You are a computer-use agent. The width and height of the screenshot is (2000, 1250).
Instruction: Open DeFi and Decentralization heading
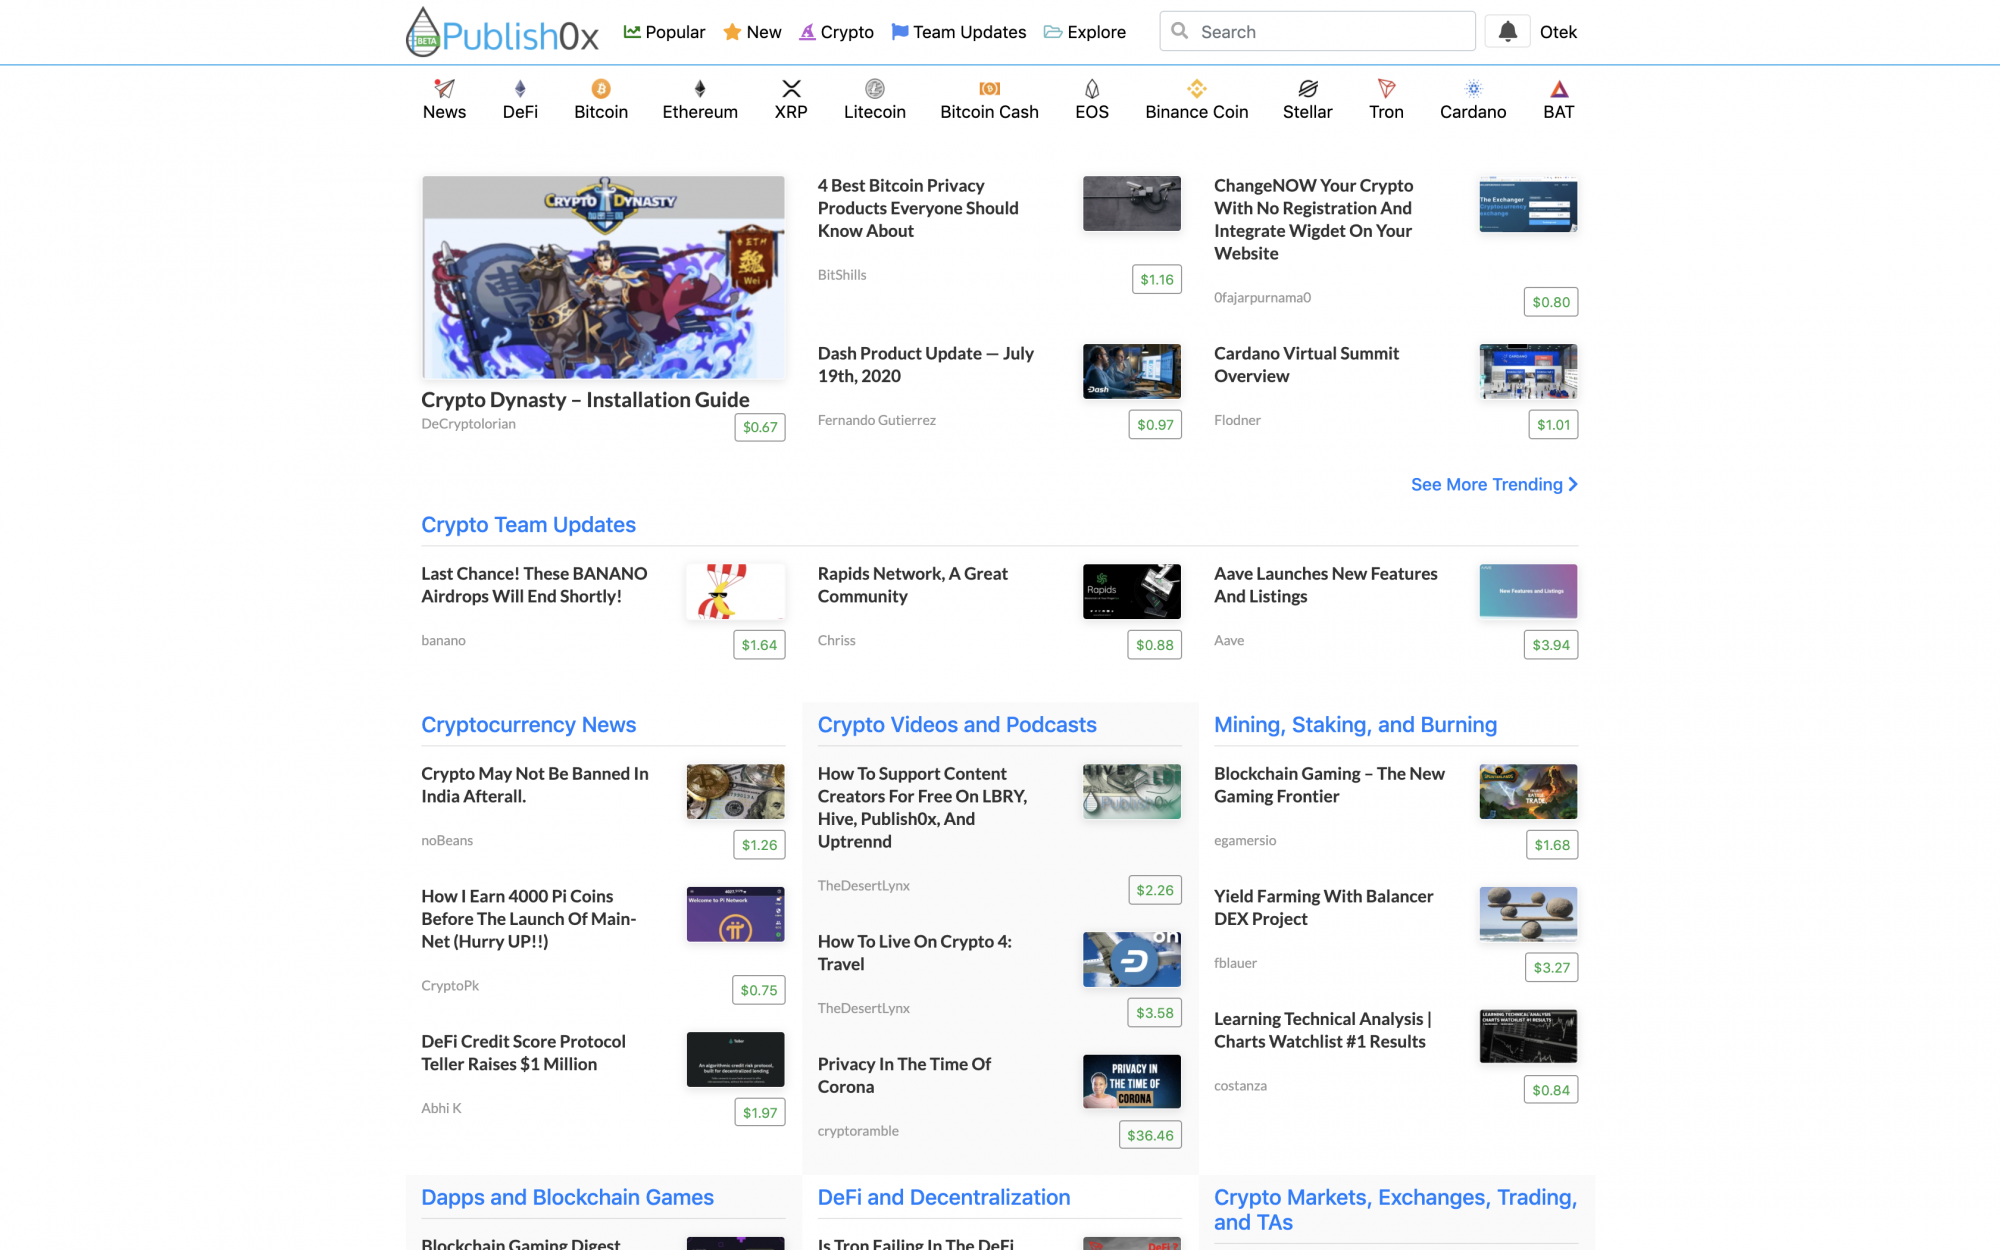pos(944,1197)
